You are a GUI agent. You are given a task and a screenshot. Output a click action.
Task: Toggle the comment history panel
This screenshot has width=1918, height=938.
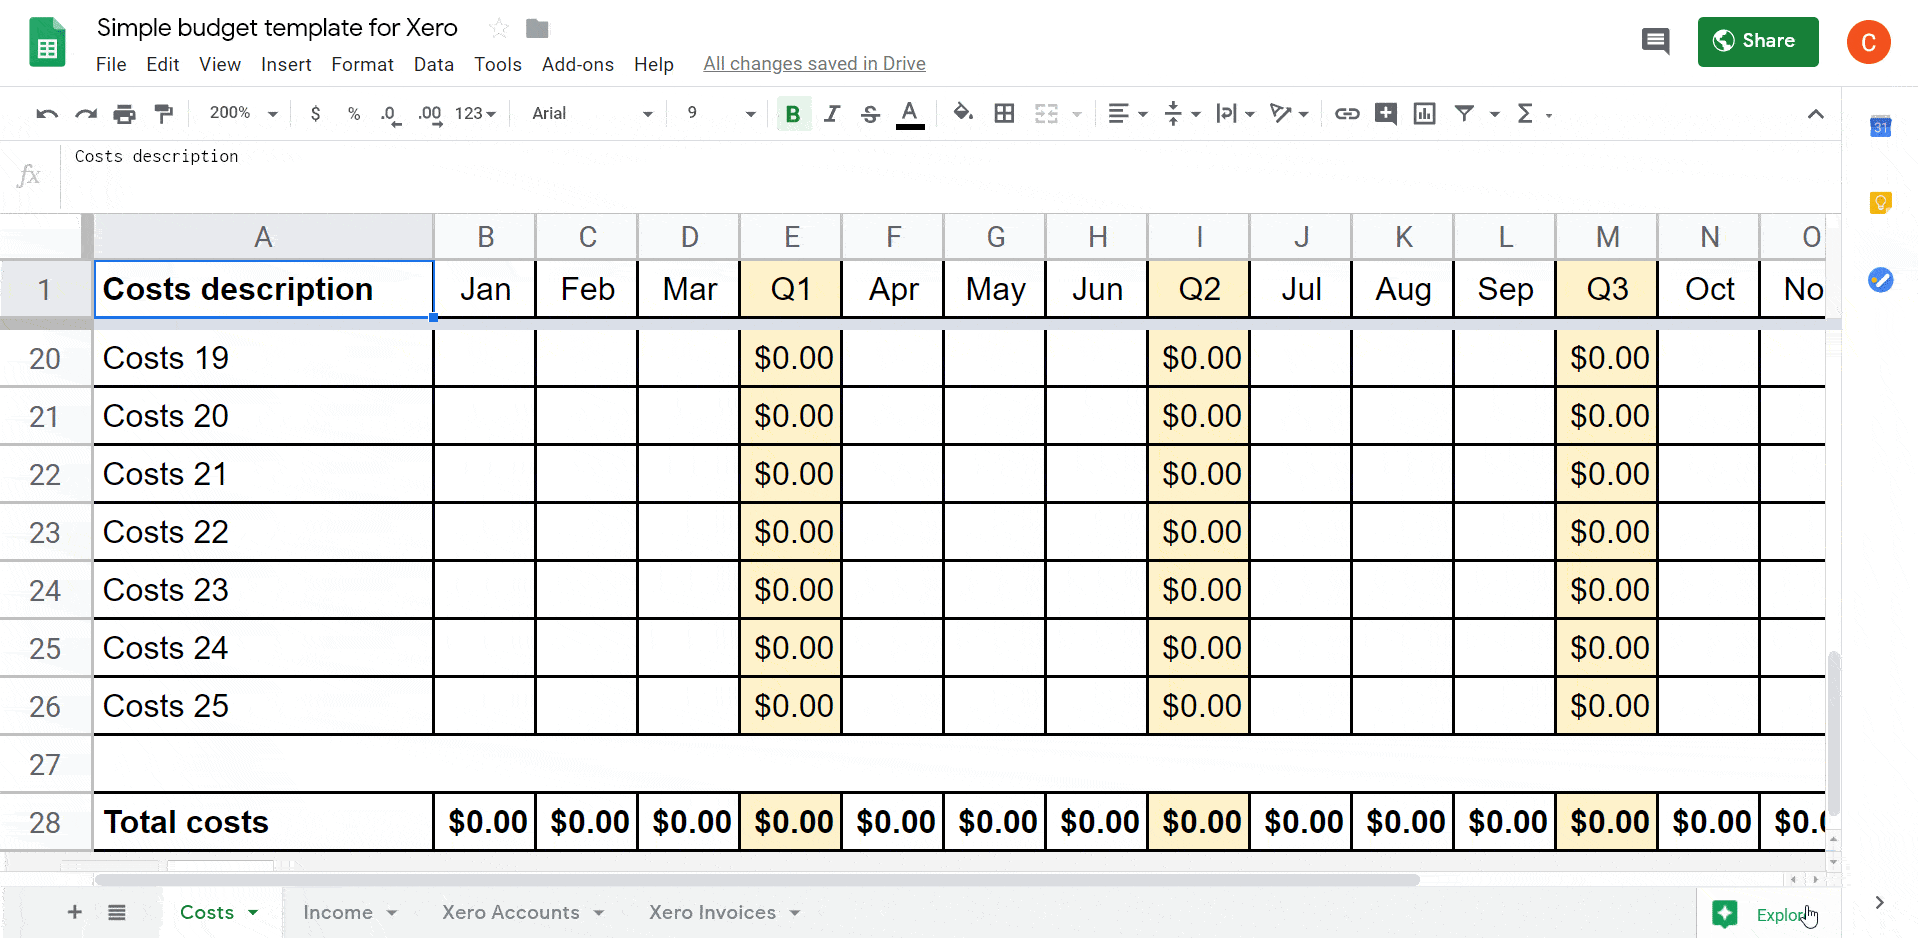pyautogui.click(x=1655, y=41)
